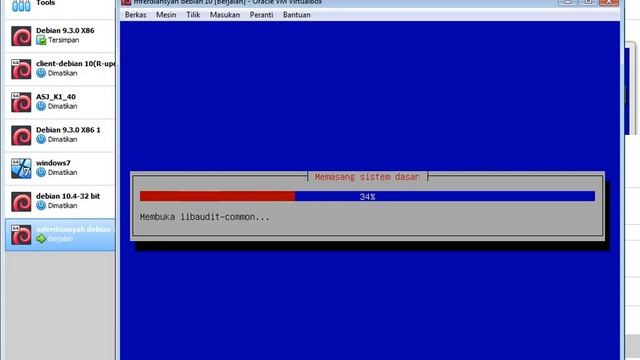
Task: Click the ASJ_K1_40 VM icon
Action: click(x=21, y=102)
